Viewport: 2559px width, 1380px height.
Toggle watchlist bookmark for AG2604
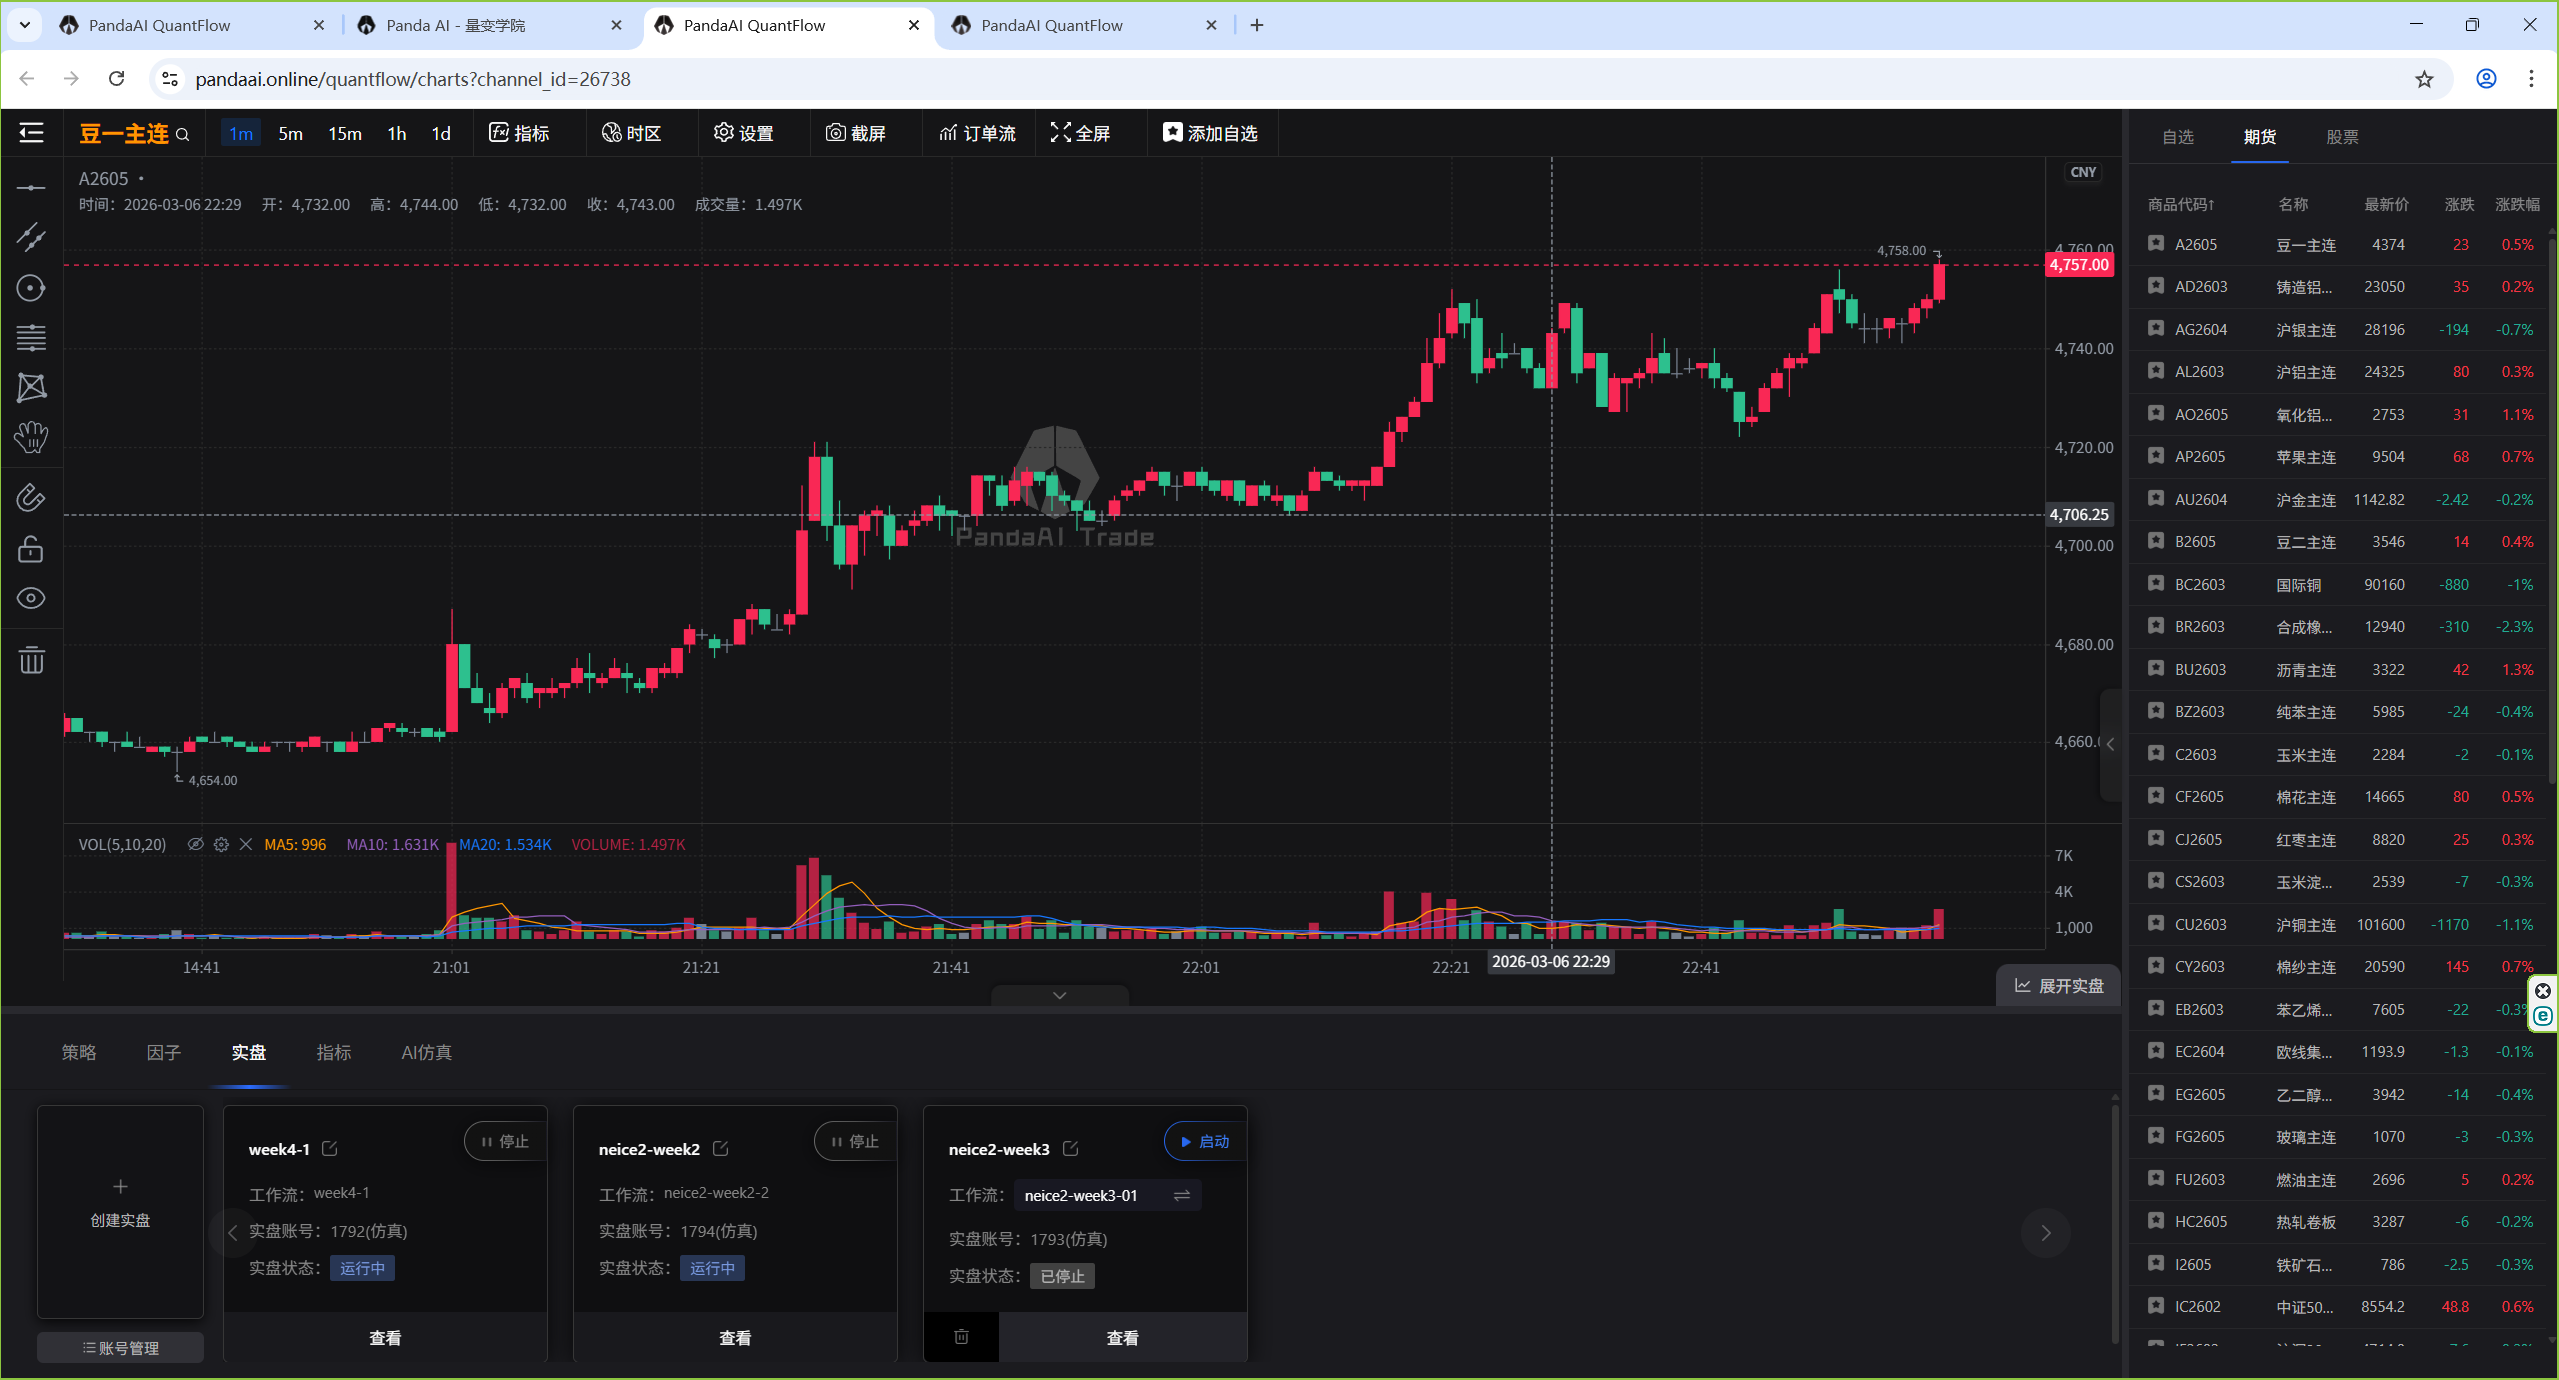(2156, 329)
